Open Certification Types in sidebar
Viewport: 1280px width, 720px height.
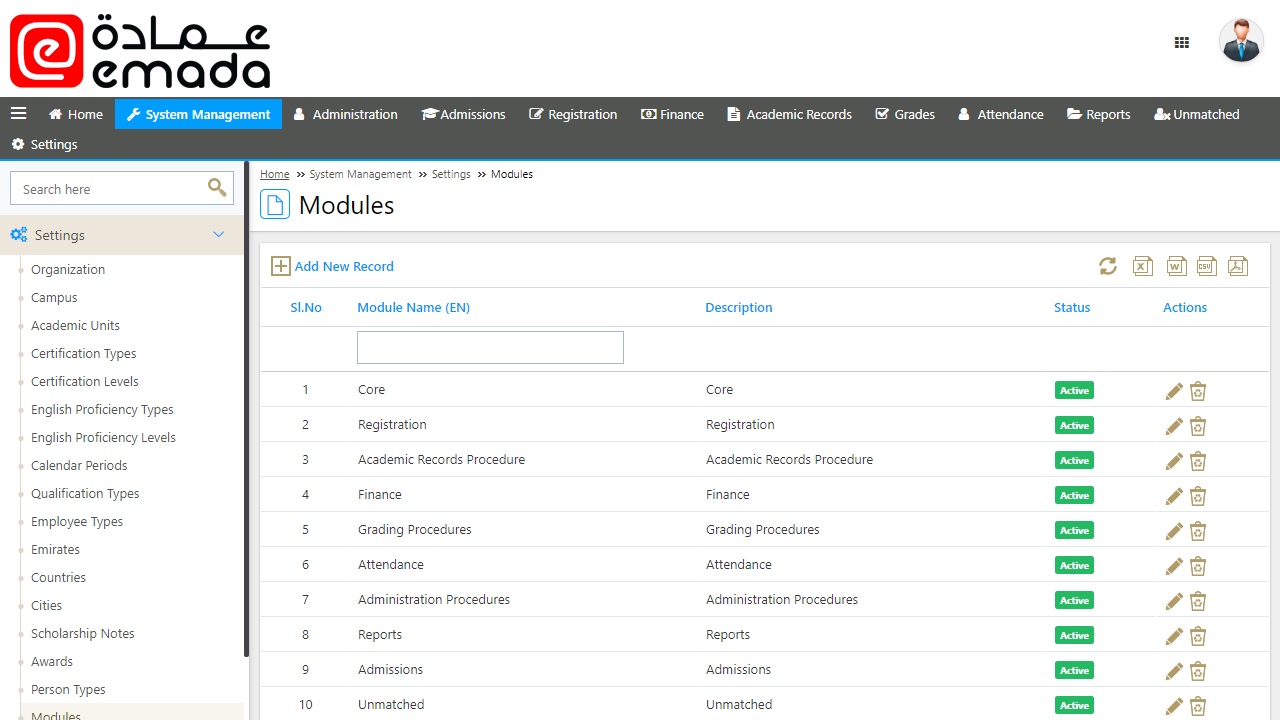coord(83,353)
